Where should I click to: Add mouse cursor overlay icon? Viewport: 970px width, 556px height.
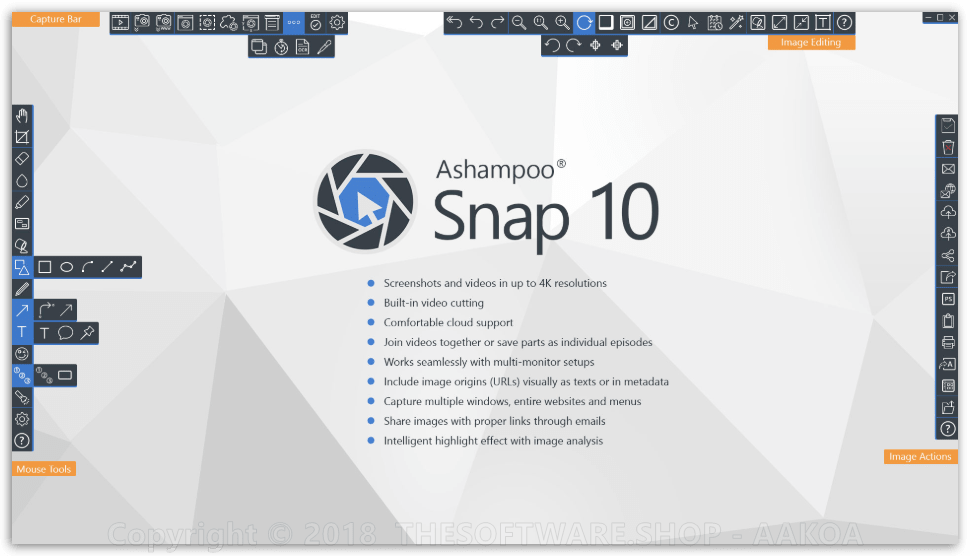tap(693, 23)
